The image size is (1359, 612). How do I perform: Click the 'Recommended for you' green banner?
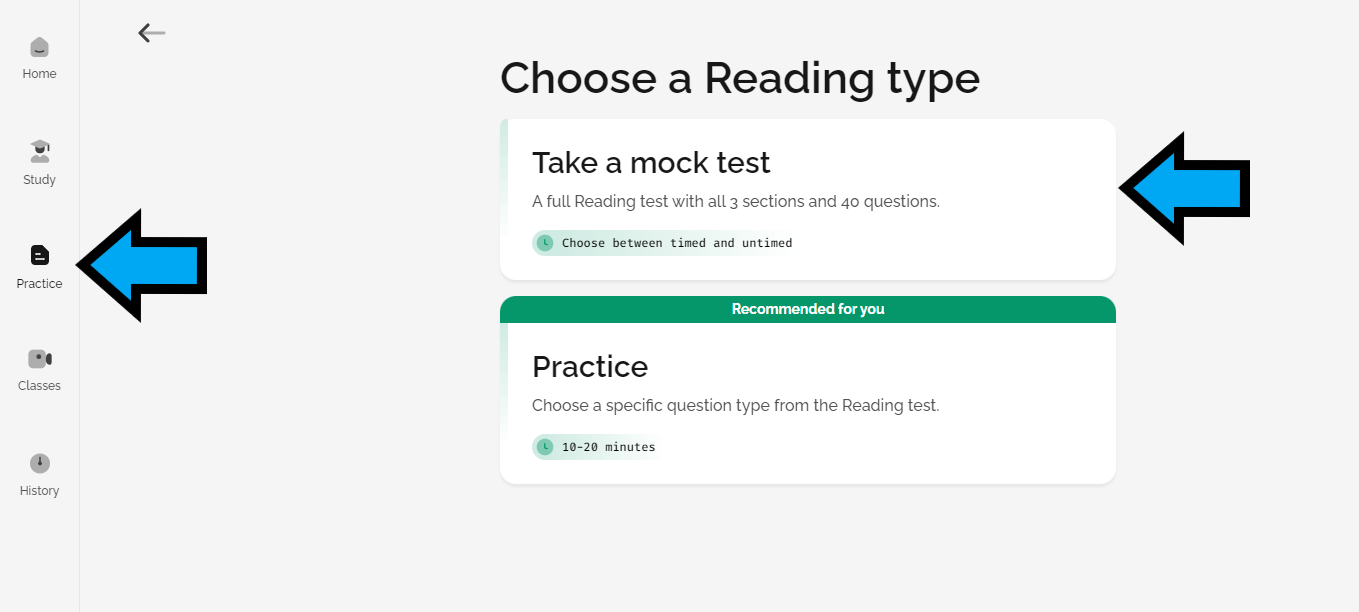tap(807, 309)
